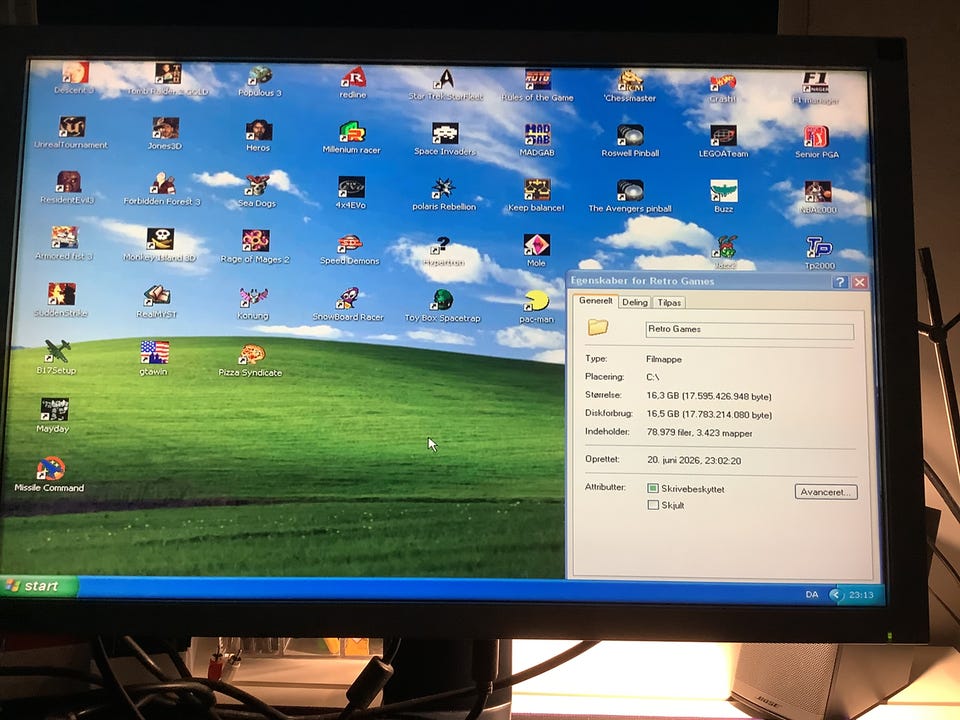Open the Buzz desktop shortcut
The width and height of the screenshot is (960, 720).
724,192
